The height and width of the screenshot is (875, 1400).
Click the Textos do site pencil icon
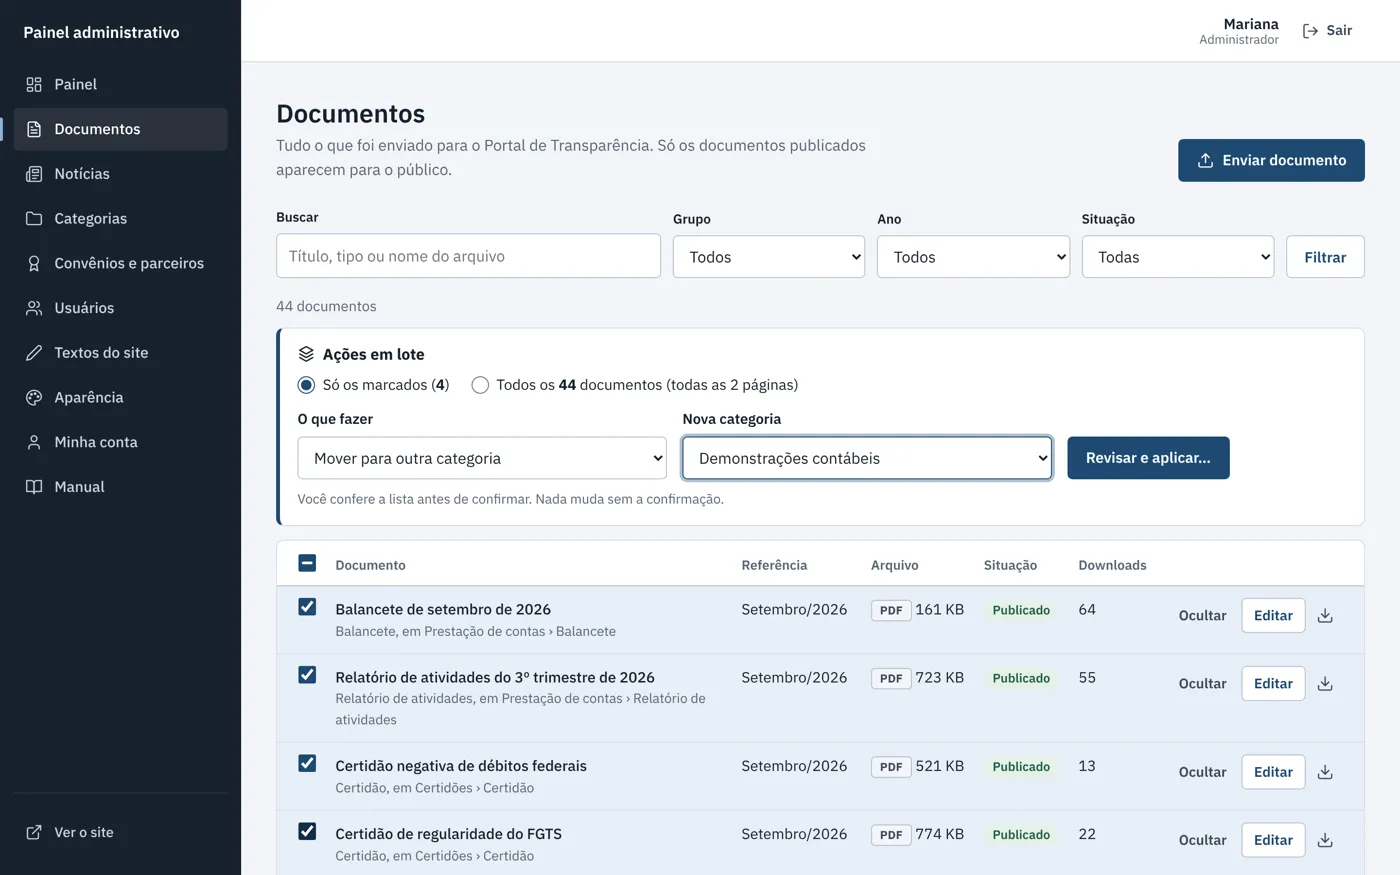34,353
